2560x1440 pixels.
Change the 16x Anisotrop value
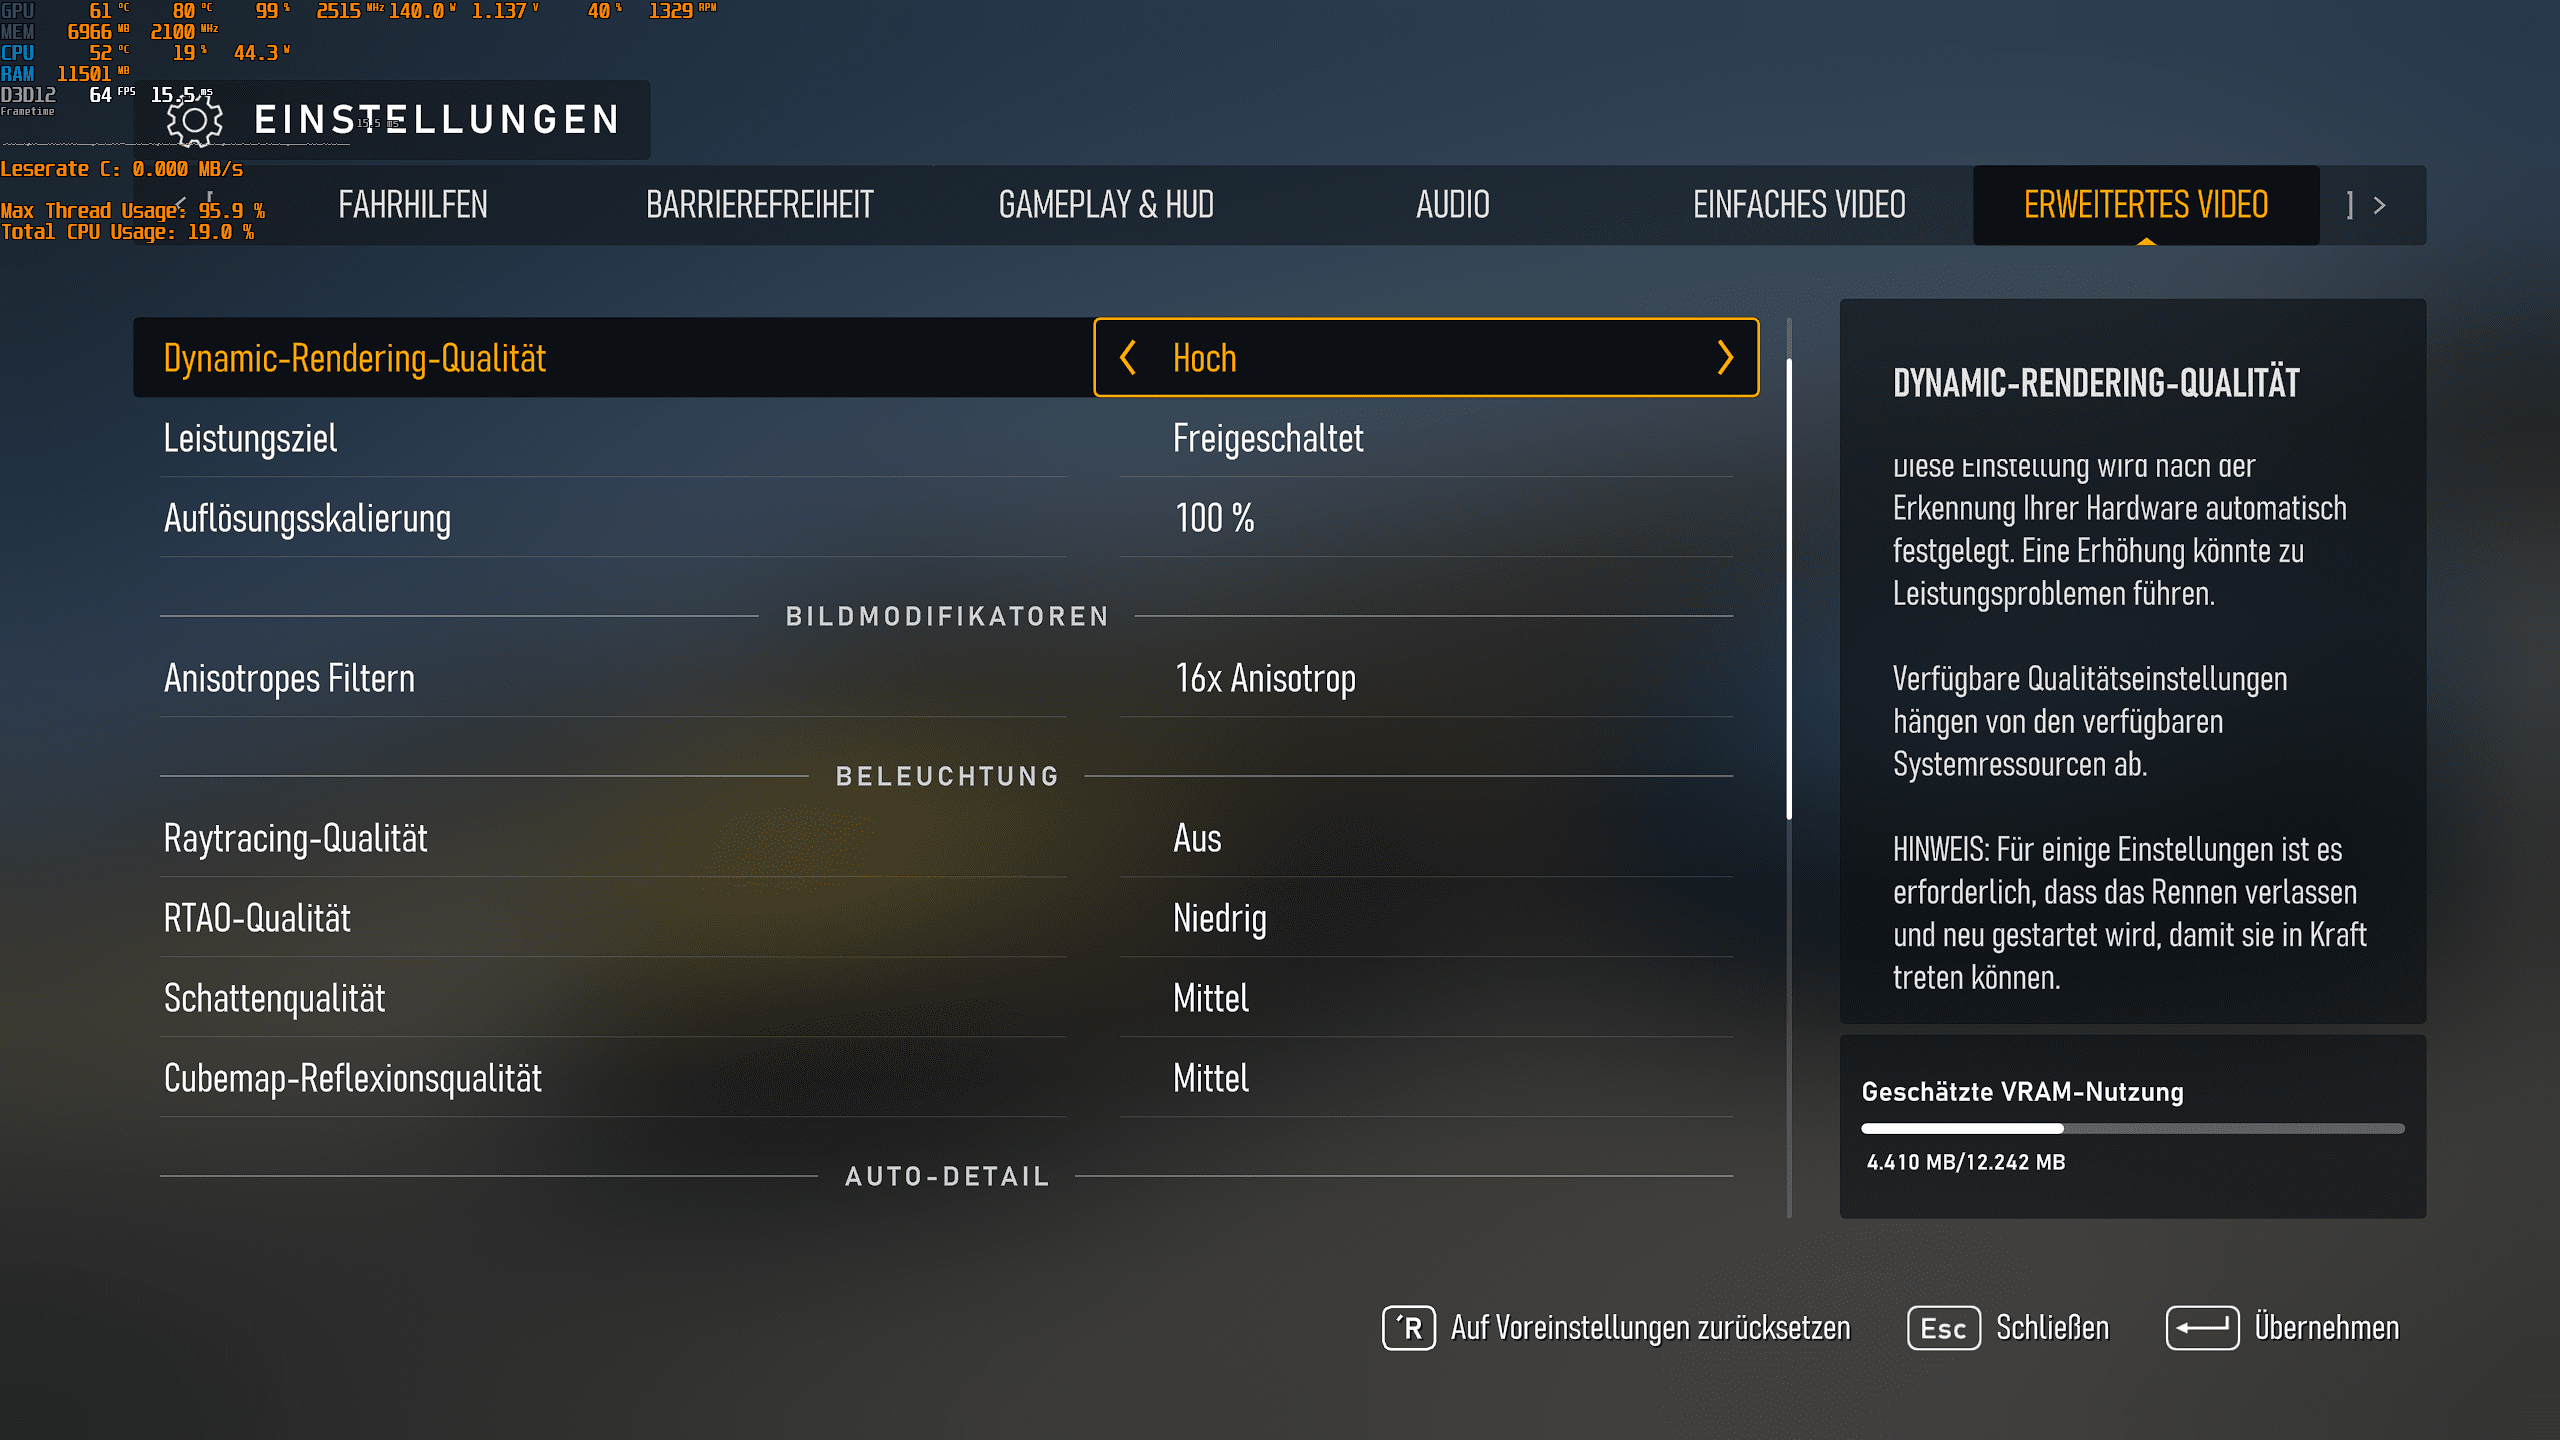pos(1265,678)
